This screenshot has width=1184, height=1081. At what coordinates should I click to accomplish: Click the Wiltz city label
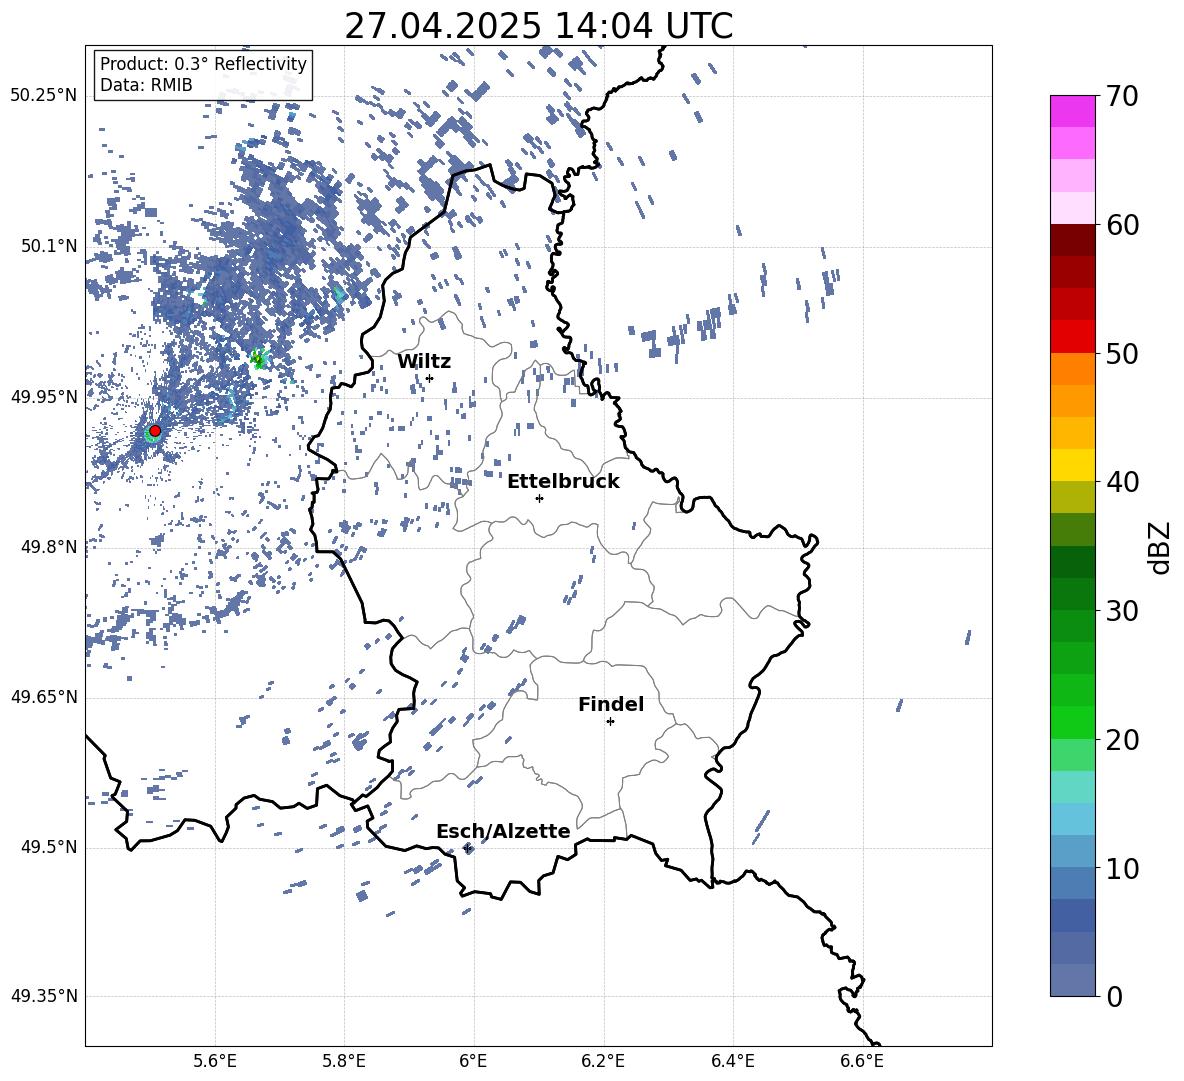(x=424, y=361)
